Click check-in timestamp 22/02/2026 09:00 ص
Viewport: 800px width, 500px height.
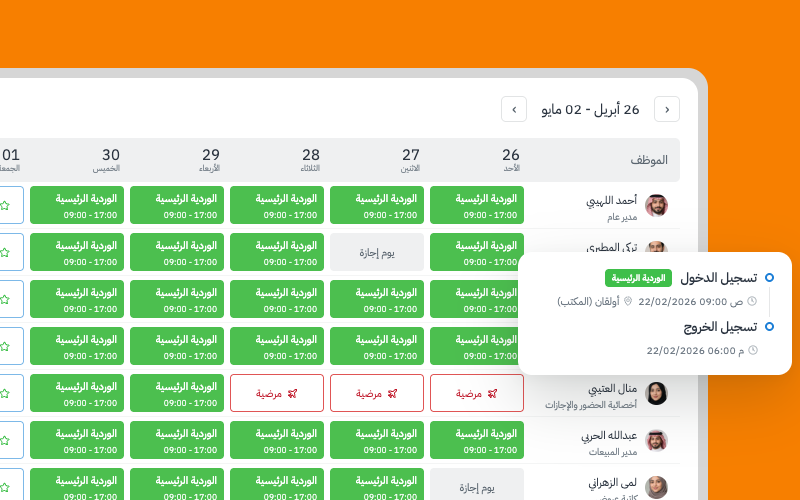point(690,302)
